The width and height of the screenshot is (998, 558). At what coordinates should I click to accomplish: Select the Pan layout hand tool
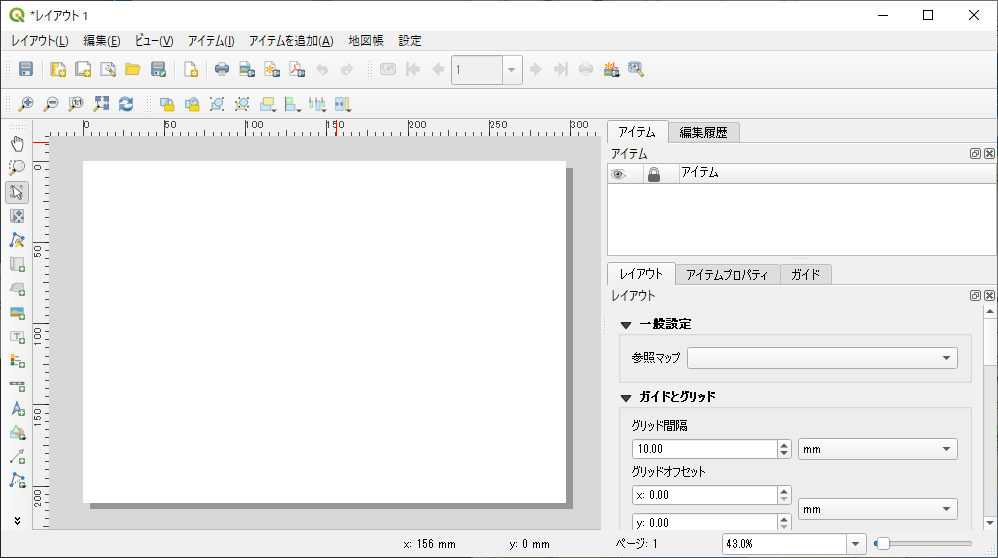click(17, 143)
